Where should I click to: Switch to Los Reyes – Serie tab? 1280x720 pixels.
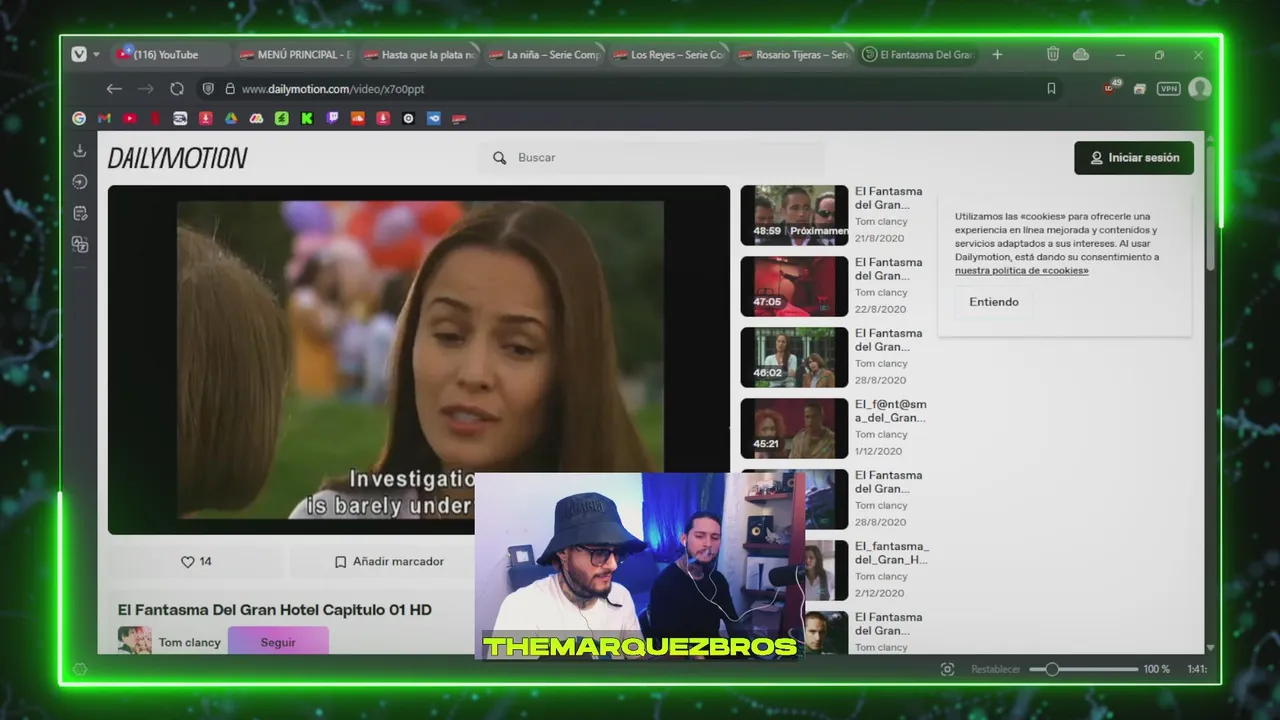(668, 55)
